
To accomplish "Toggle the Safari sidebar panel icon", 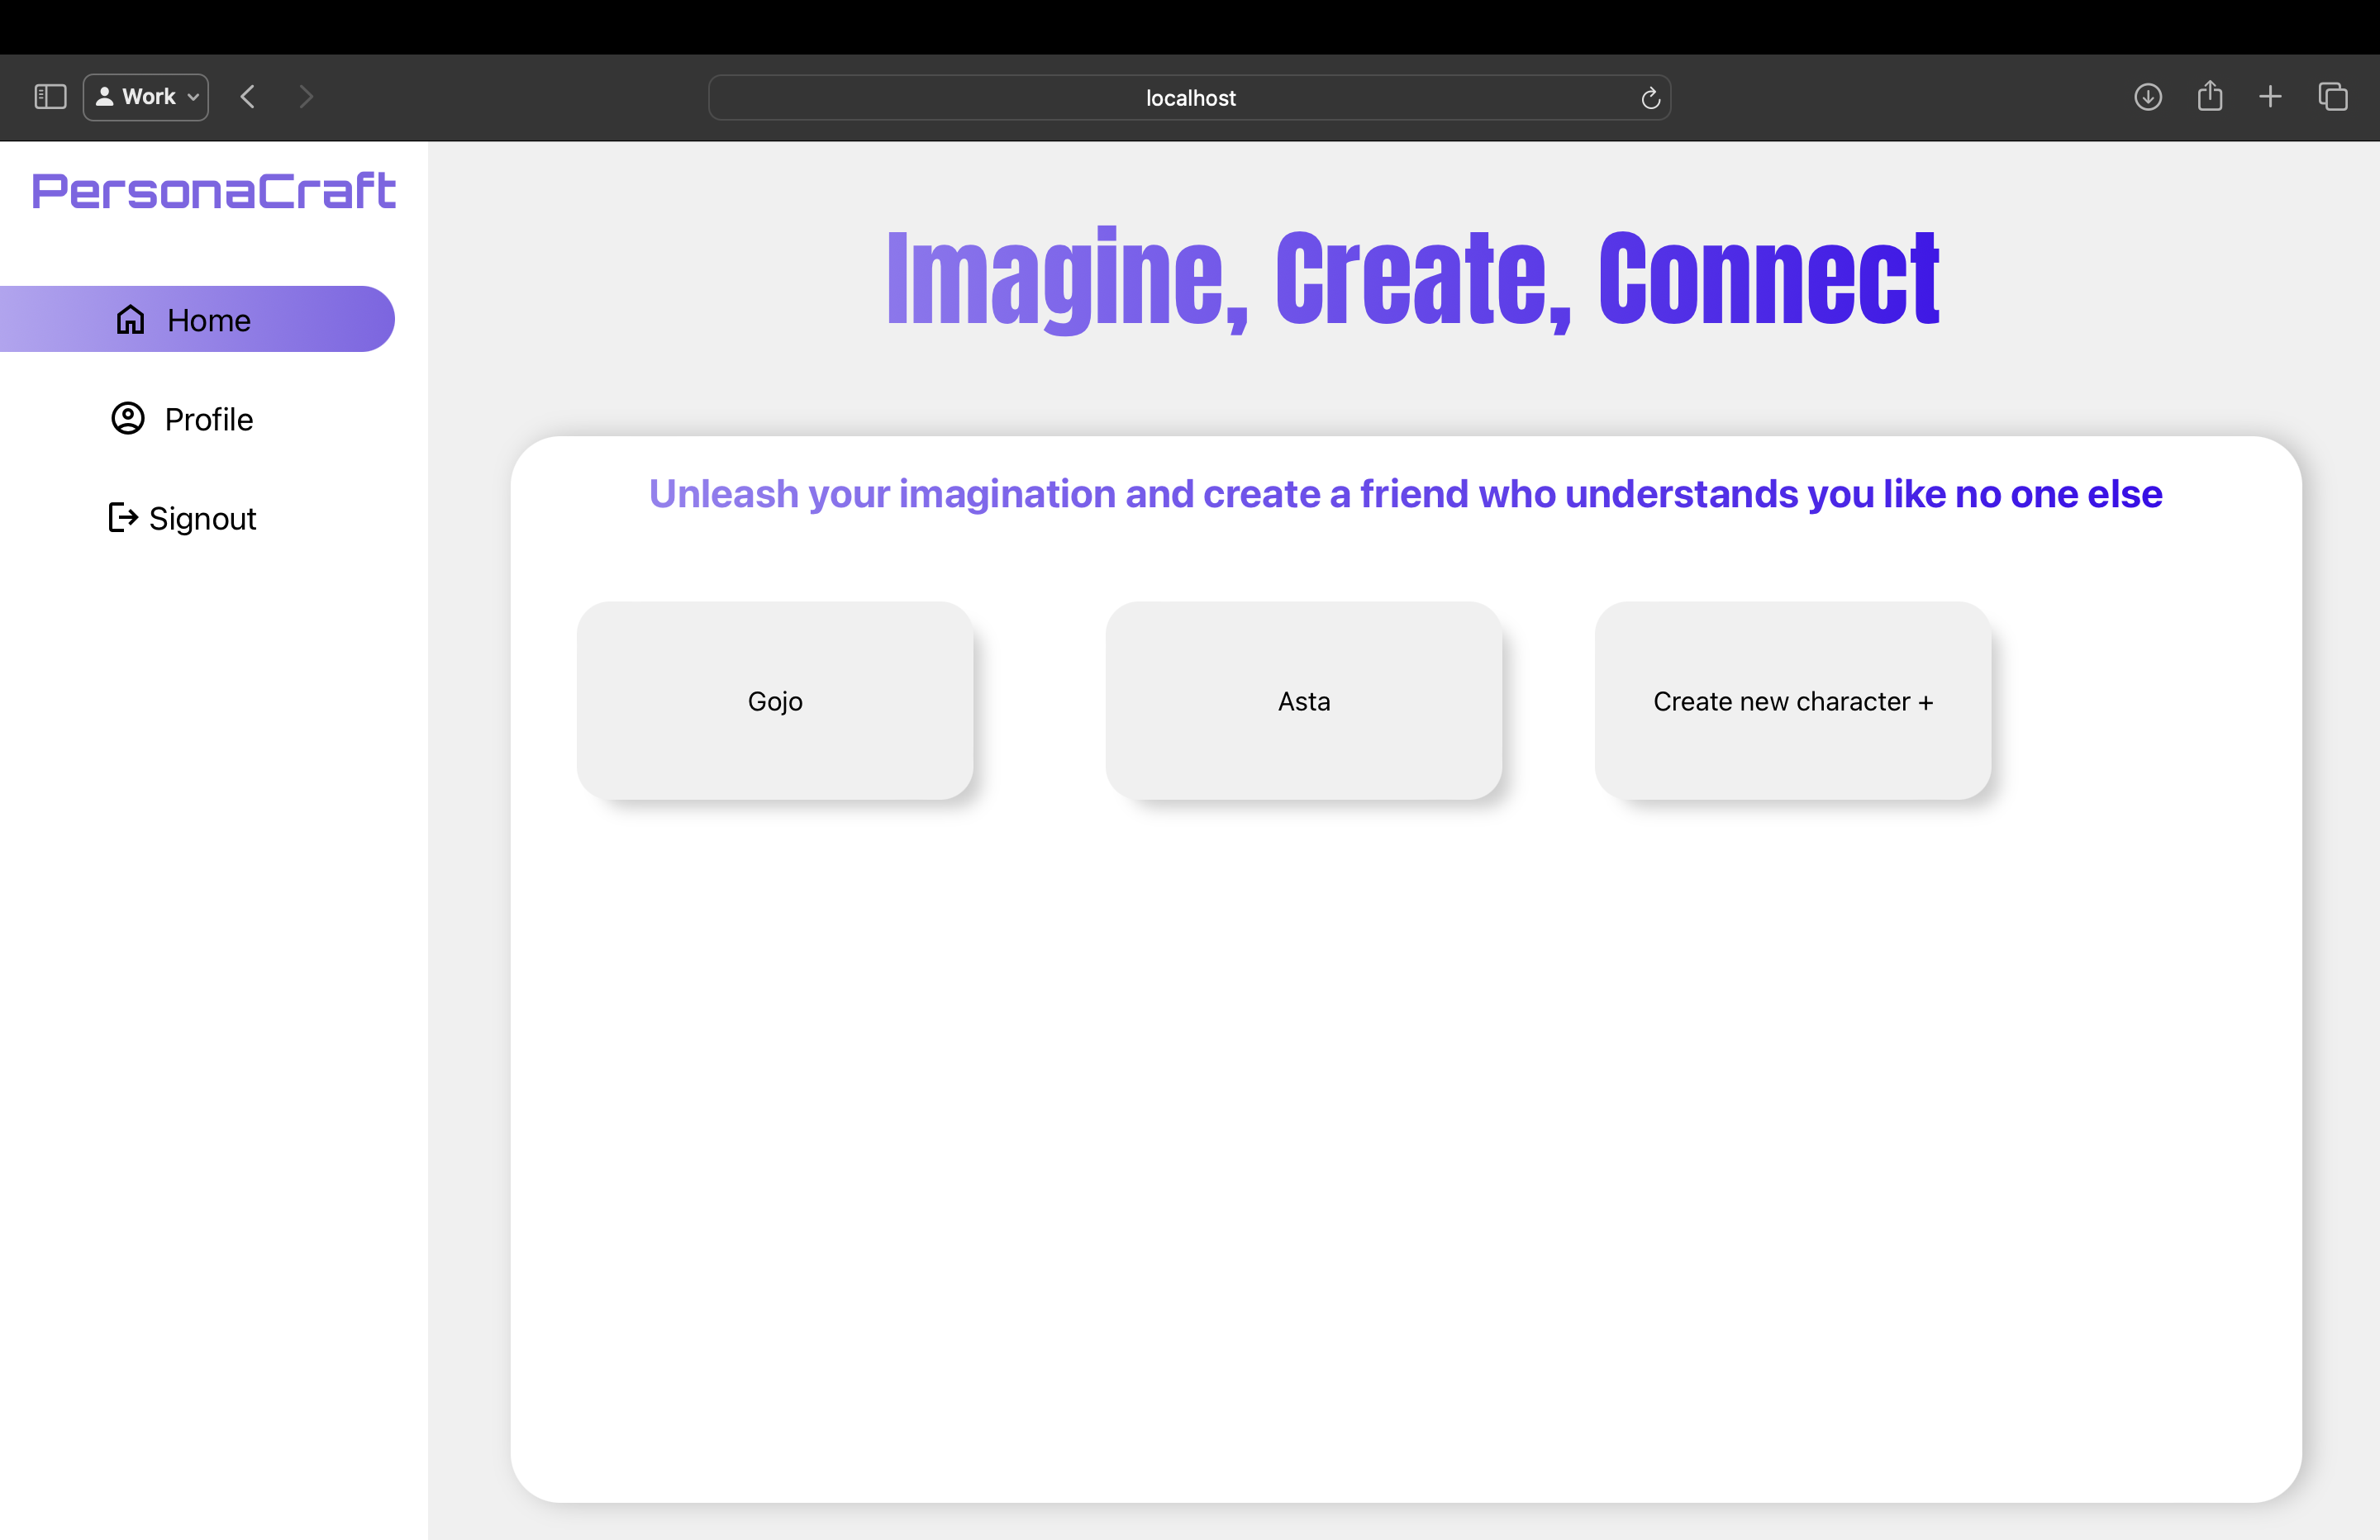I will (50, 97).
